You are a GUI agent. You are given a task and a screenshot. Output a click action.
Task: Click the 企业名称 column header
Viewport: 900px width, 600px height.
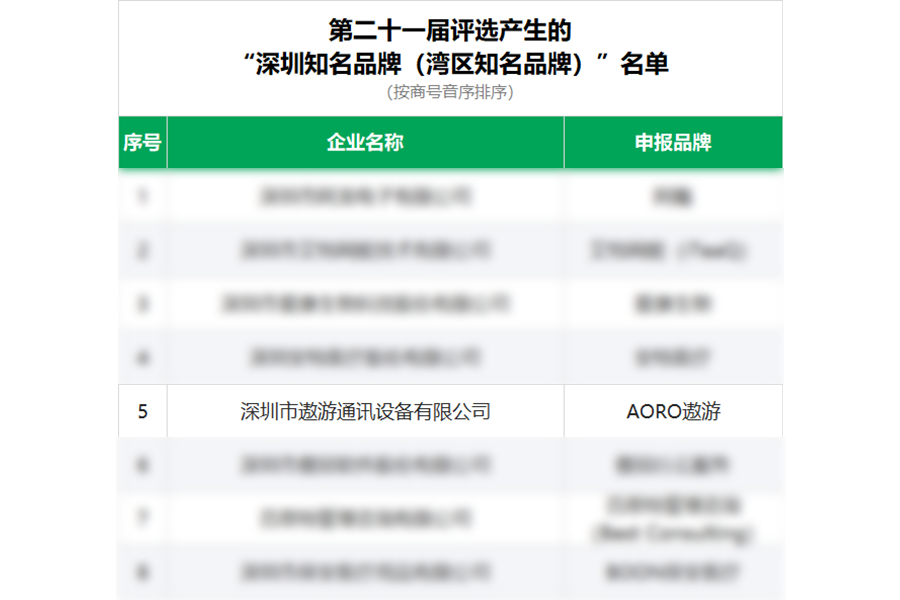365,143
